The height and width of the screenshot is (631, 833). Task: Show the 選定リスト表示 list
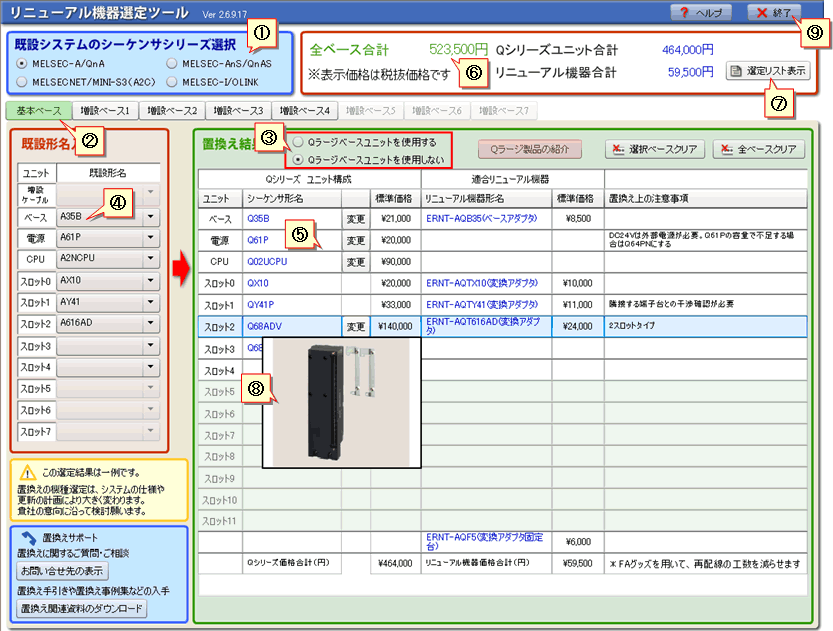768,71
